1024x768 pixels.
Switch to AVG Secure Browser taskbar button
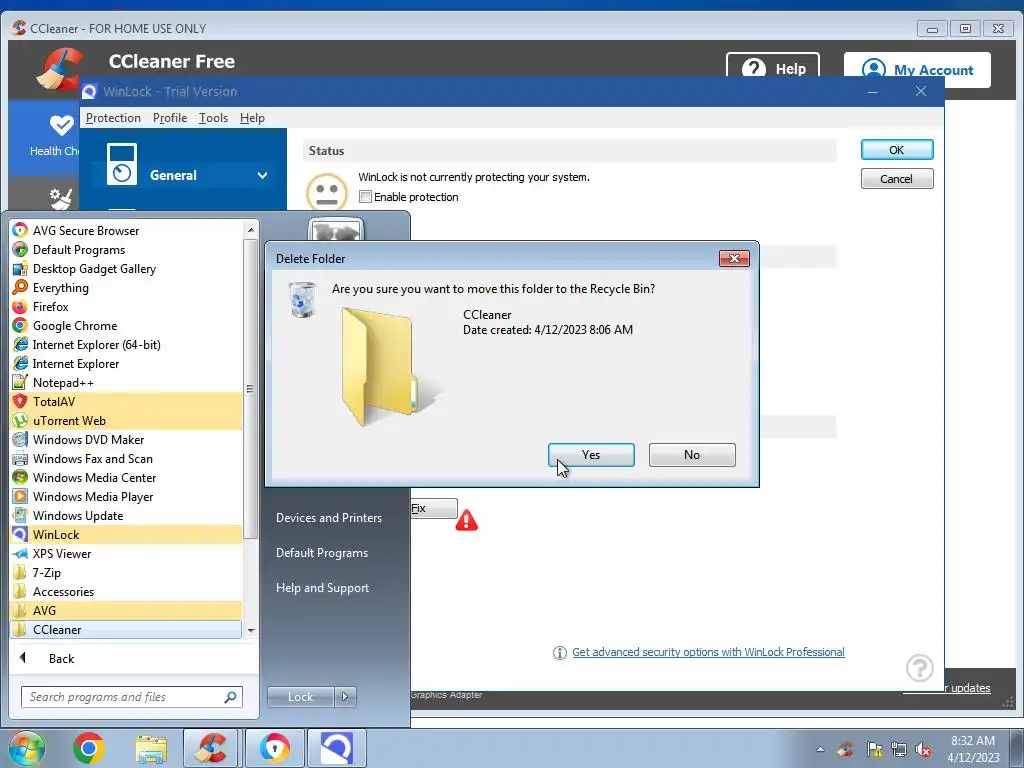(274, 748)
